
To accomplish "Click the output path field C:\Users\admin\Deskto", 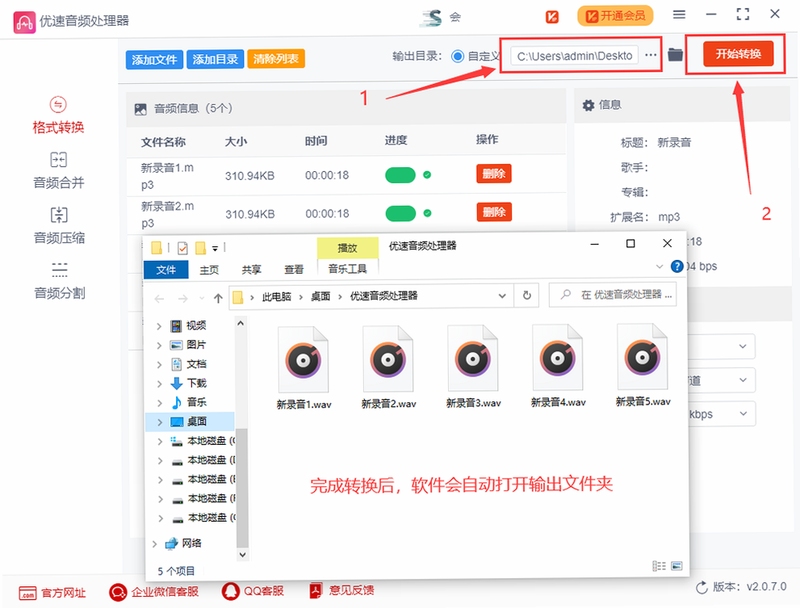I will (x=575, y=56).
